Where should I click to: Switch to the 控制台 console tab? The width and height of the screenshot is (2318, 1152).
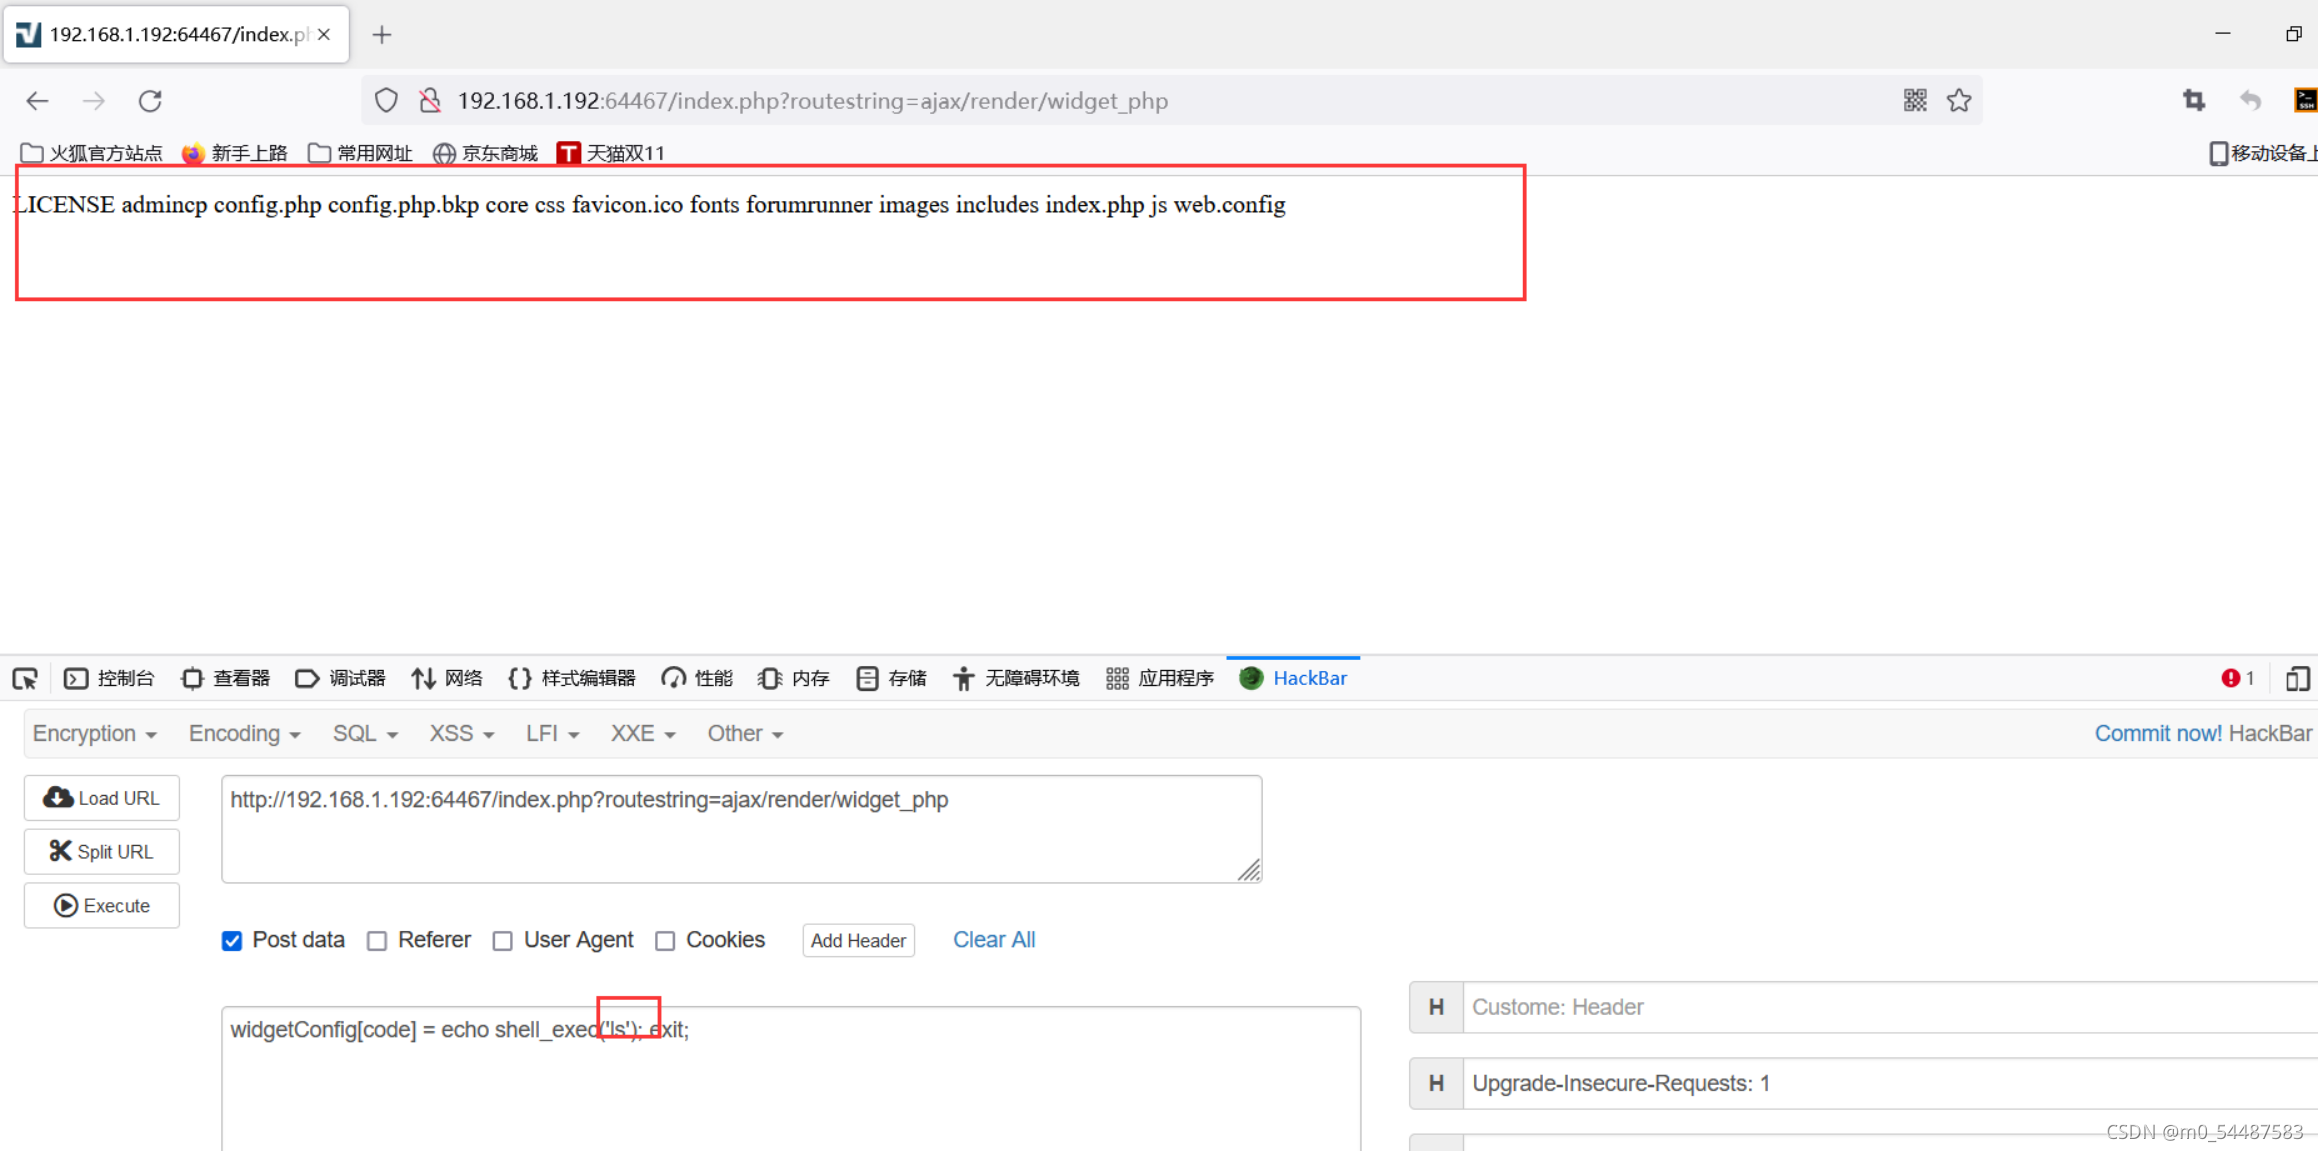tap(110, 678)
